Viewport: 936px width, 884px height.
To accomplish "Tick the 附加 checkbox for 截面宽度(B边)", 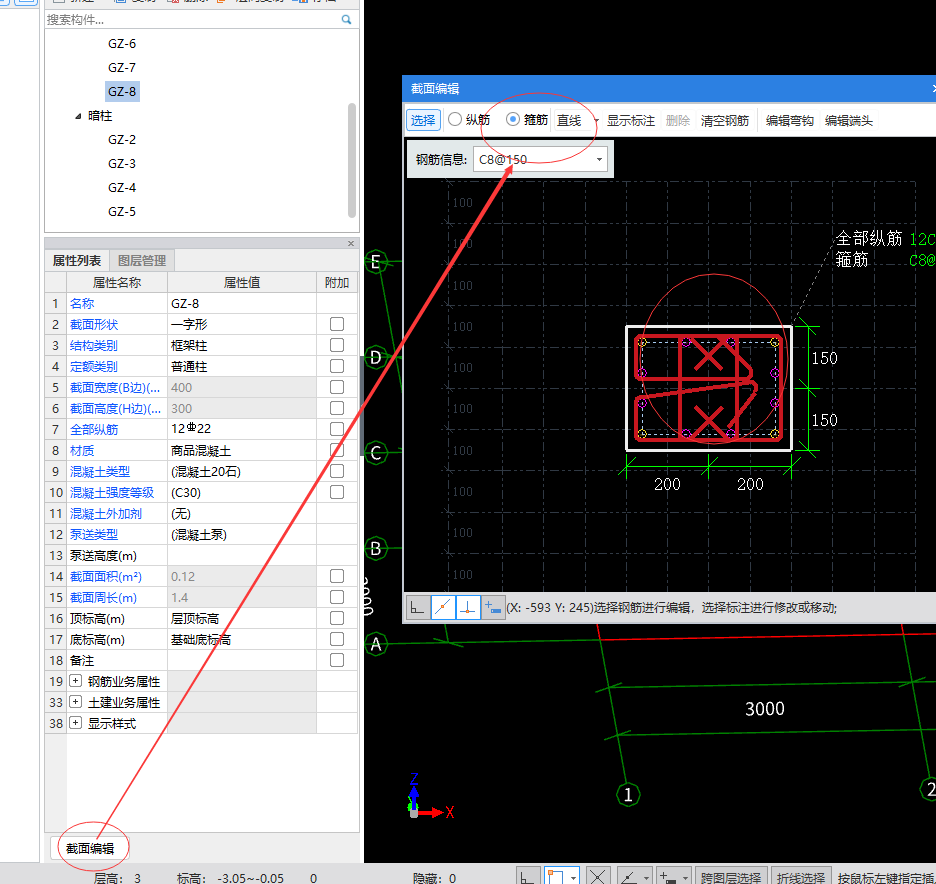I will (x=337, y=387).
